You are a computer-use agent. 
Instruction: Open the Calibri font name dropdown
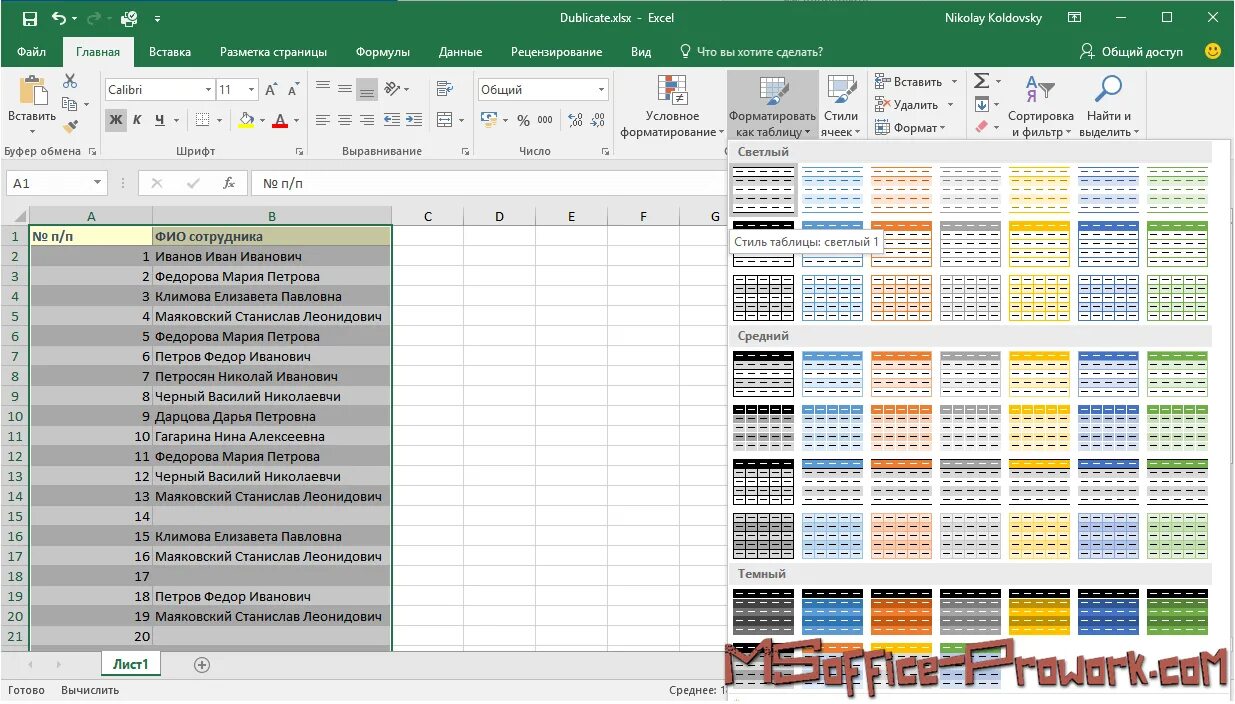coord(208,90)
